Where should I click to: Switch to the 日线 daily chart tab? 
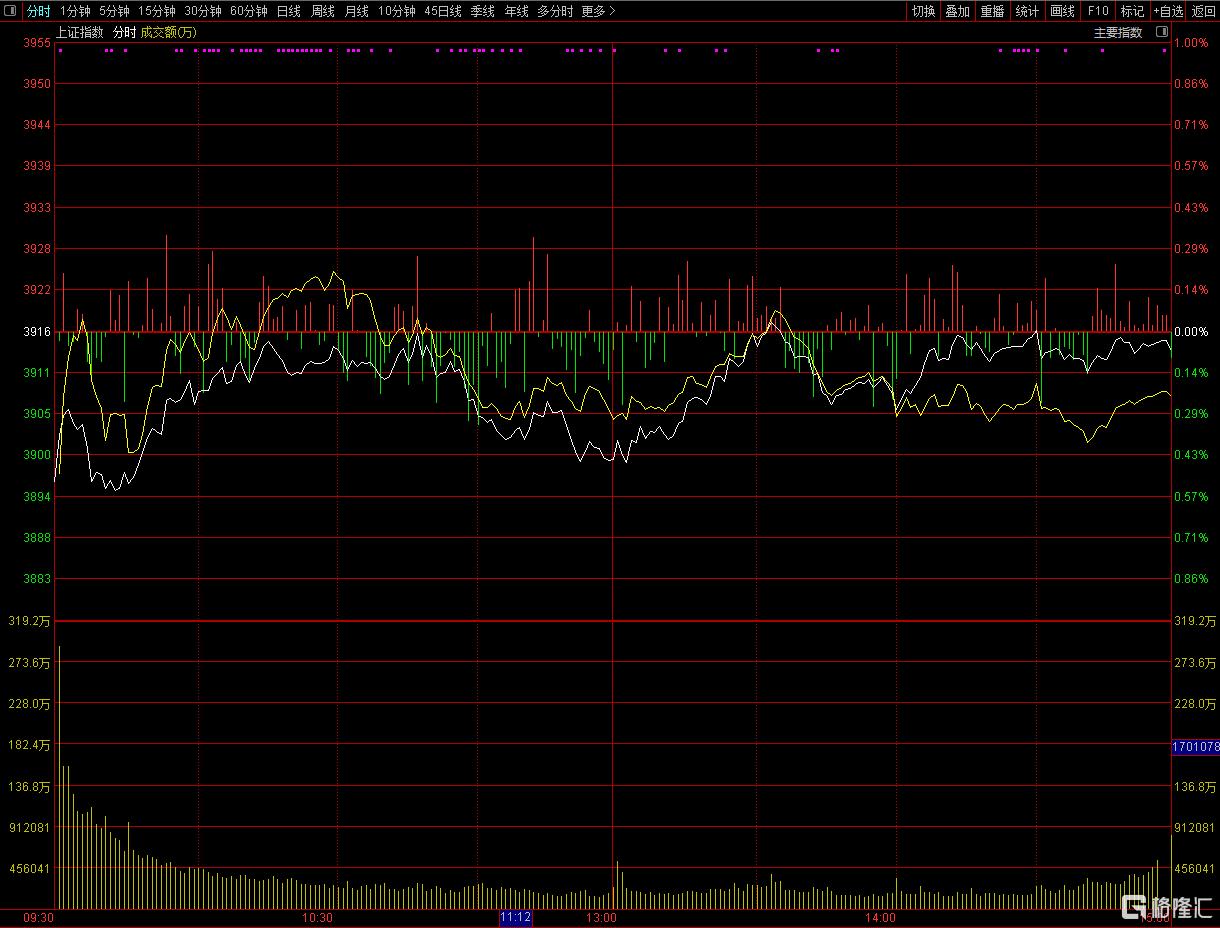[x=288, y=11]
